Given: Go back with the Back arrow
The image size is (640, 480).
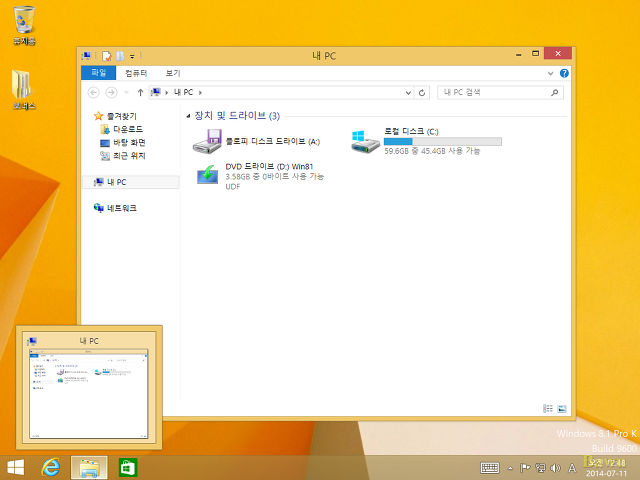Looking at the screenshot, I should tap(93, 93).
